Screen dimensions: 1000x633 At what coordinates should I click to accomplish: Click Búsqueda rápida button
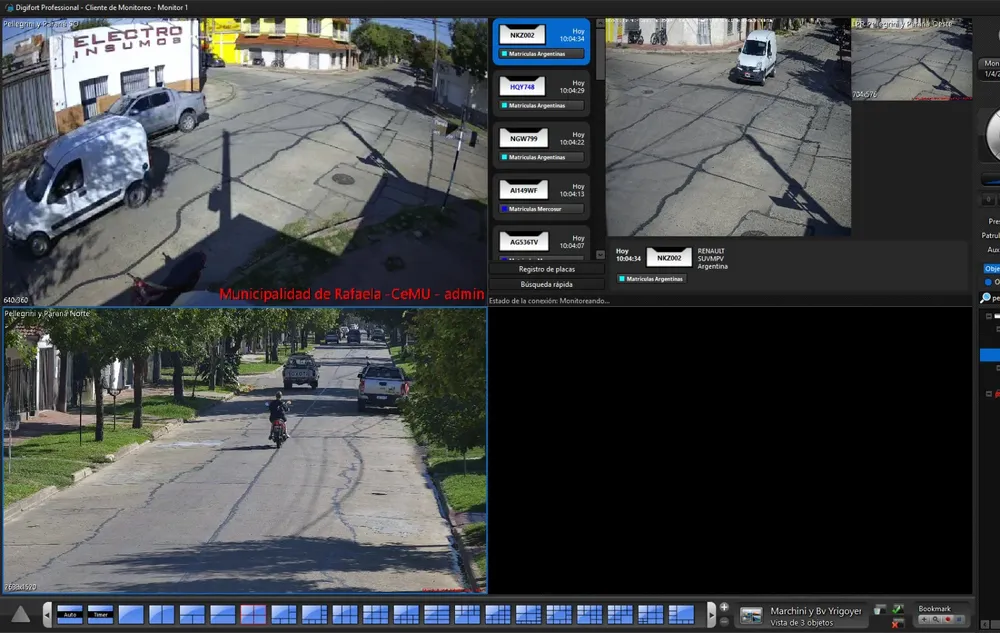[x=546, y=285]
